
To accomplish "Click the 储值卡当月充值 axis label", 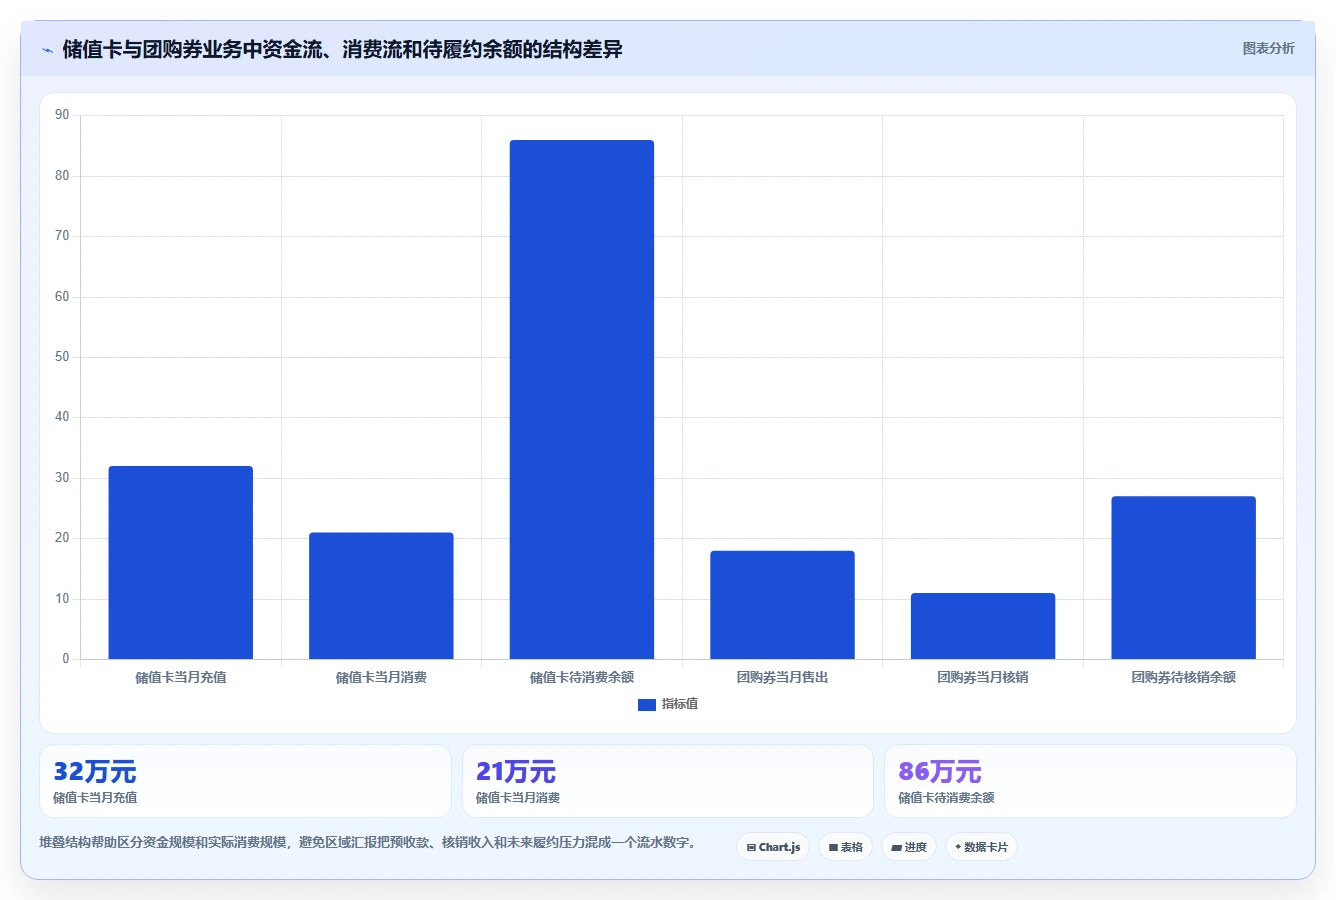I will click(181, 677).
